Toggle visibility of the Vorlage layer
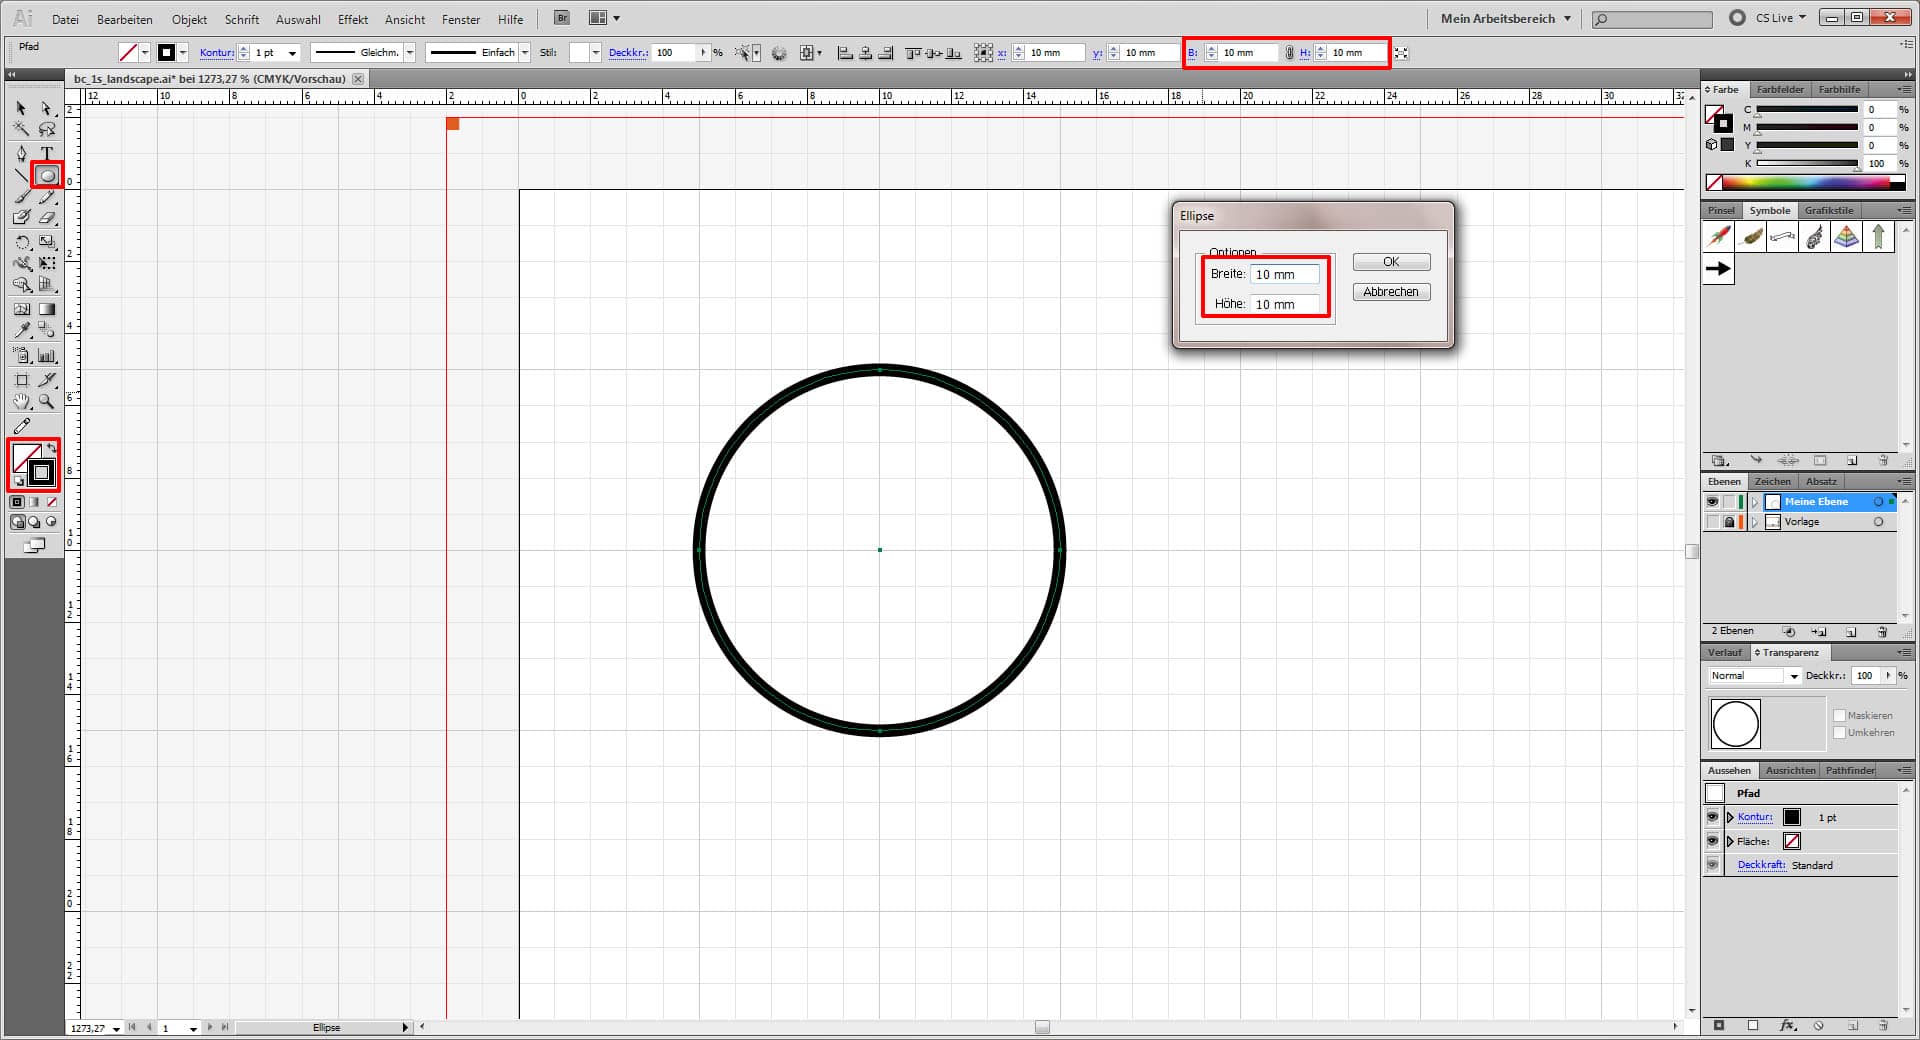The width and height of the screenshot is (1920, 1040). coord(1713,521)
